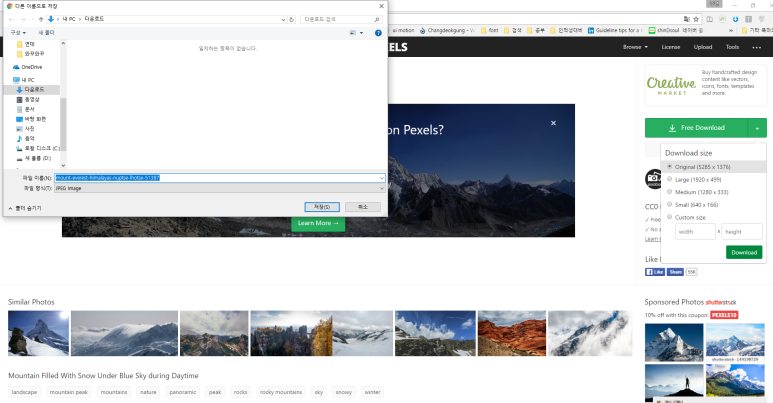The image size is (773, 403).
Task: Click the Free Download button
Action: click(x=696, y=128)
